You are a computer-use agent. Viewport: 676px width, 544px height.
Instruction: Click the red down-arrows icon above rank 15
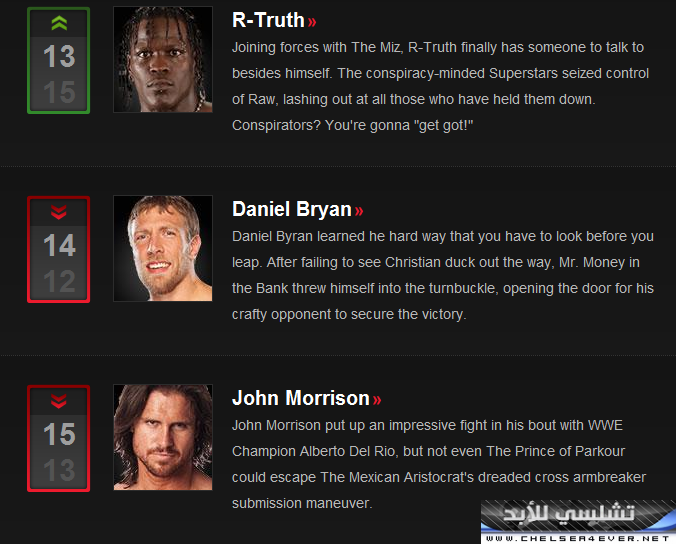coord(59,401)
